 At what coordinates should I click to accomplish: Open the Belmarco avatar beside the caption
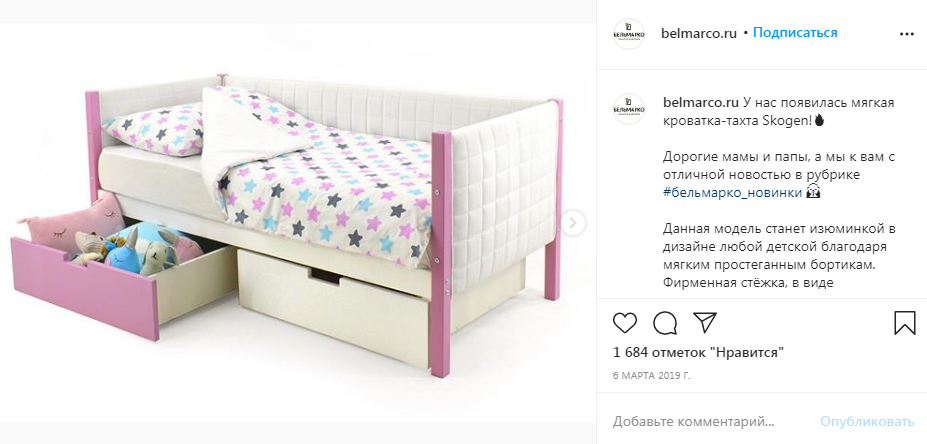[629, 109]
